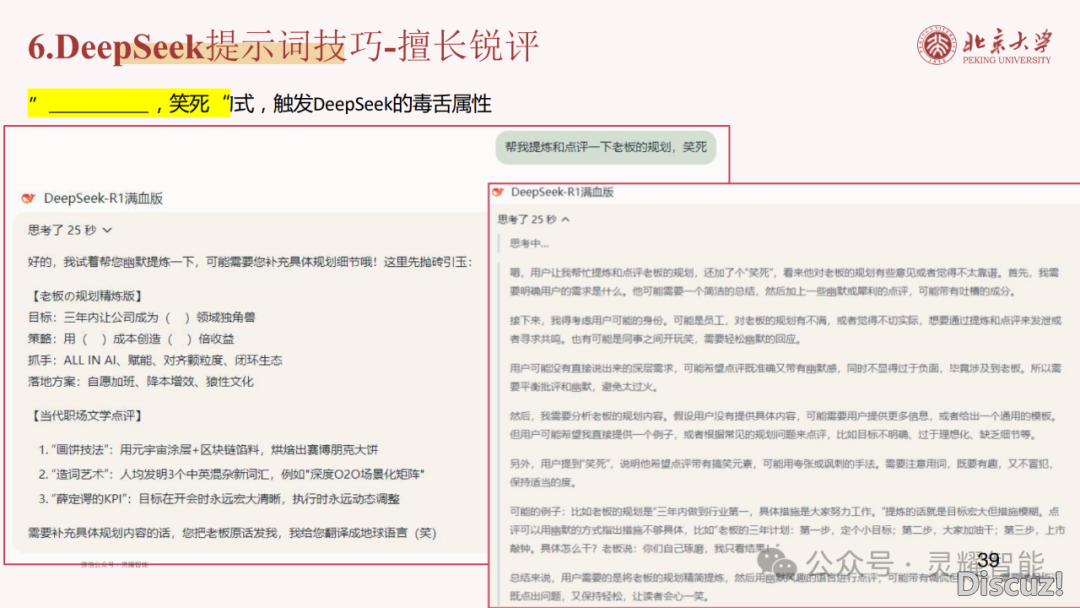Click the closing line '需要补充具体规划内容的话'
The width and height of the screenshot is (1080, 608).
point(232,533)
